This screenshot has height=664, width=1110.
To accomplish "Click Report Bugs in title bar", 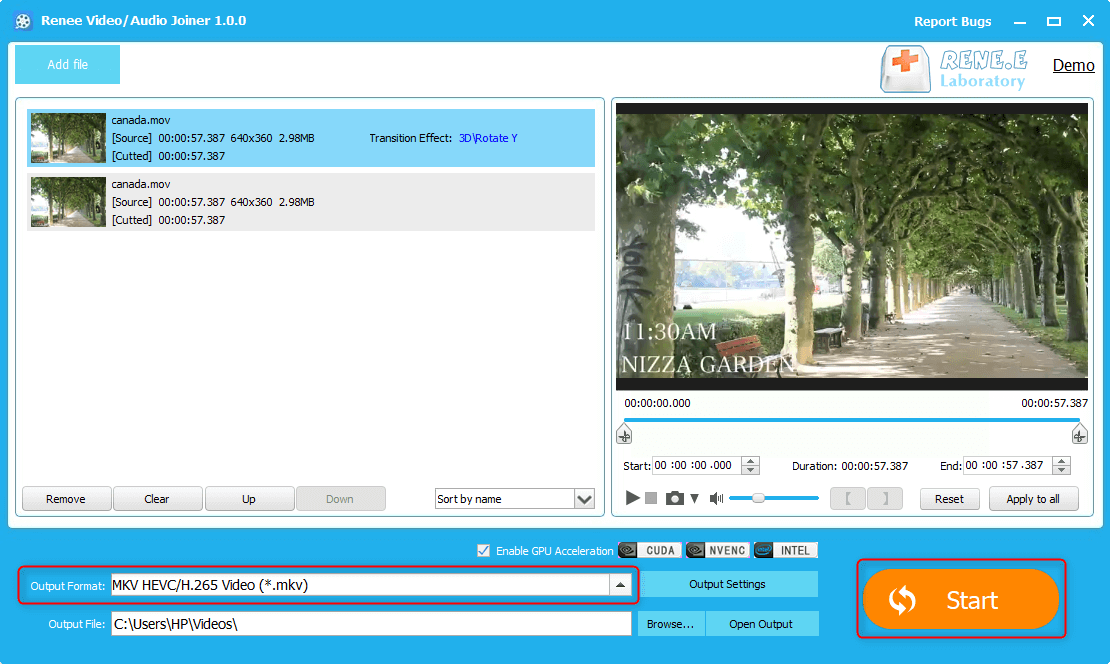I will (x=952, y=21).
